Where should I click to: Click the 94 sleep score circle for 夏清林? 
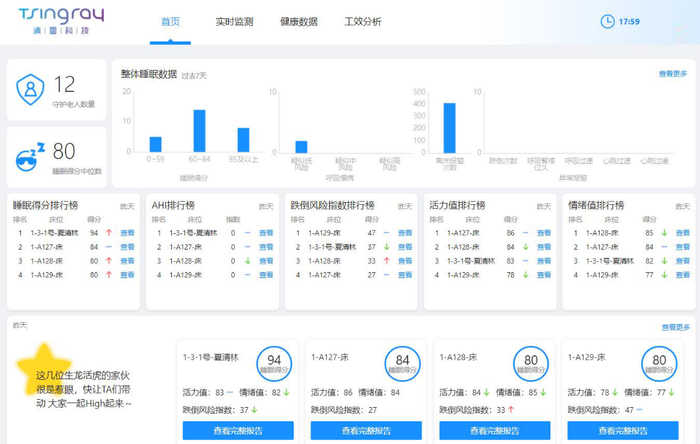click(x=273, y=363)
